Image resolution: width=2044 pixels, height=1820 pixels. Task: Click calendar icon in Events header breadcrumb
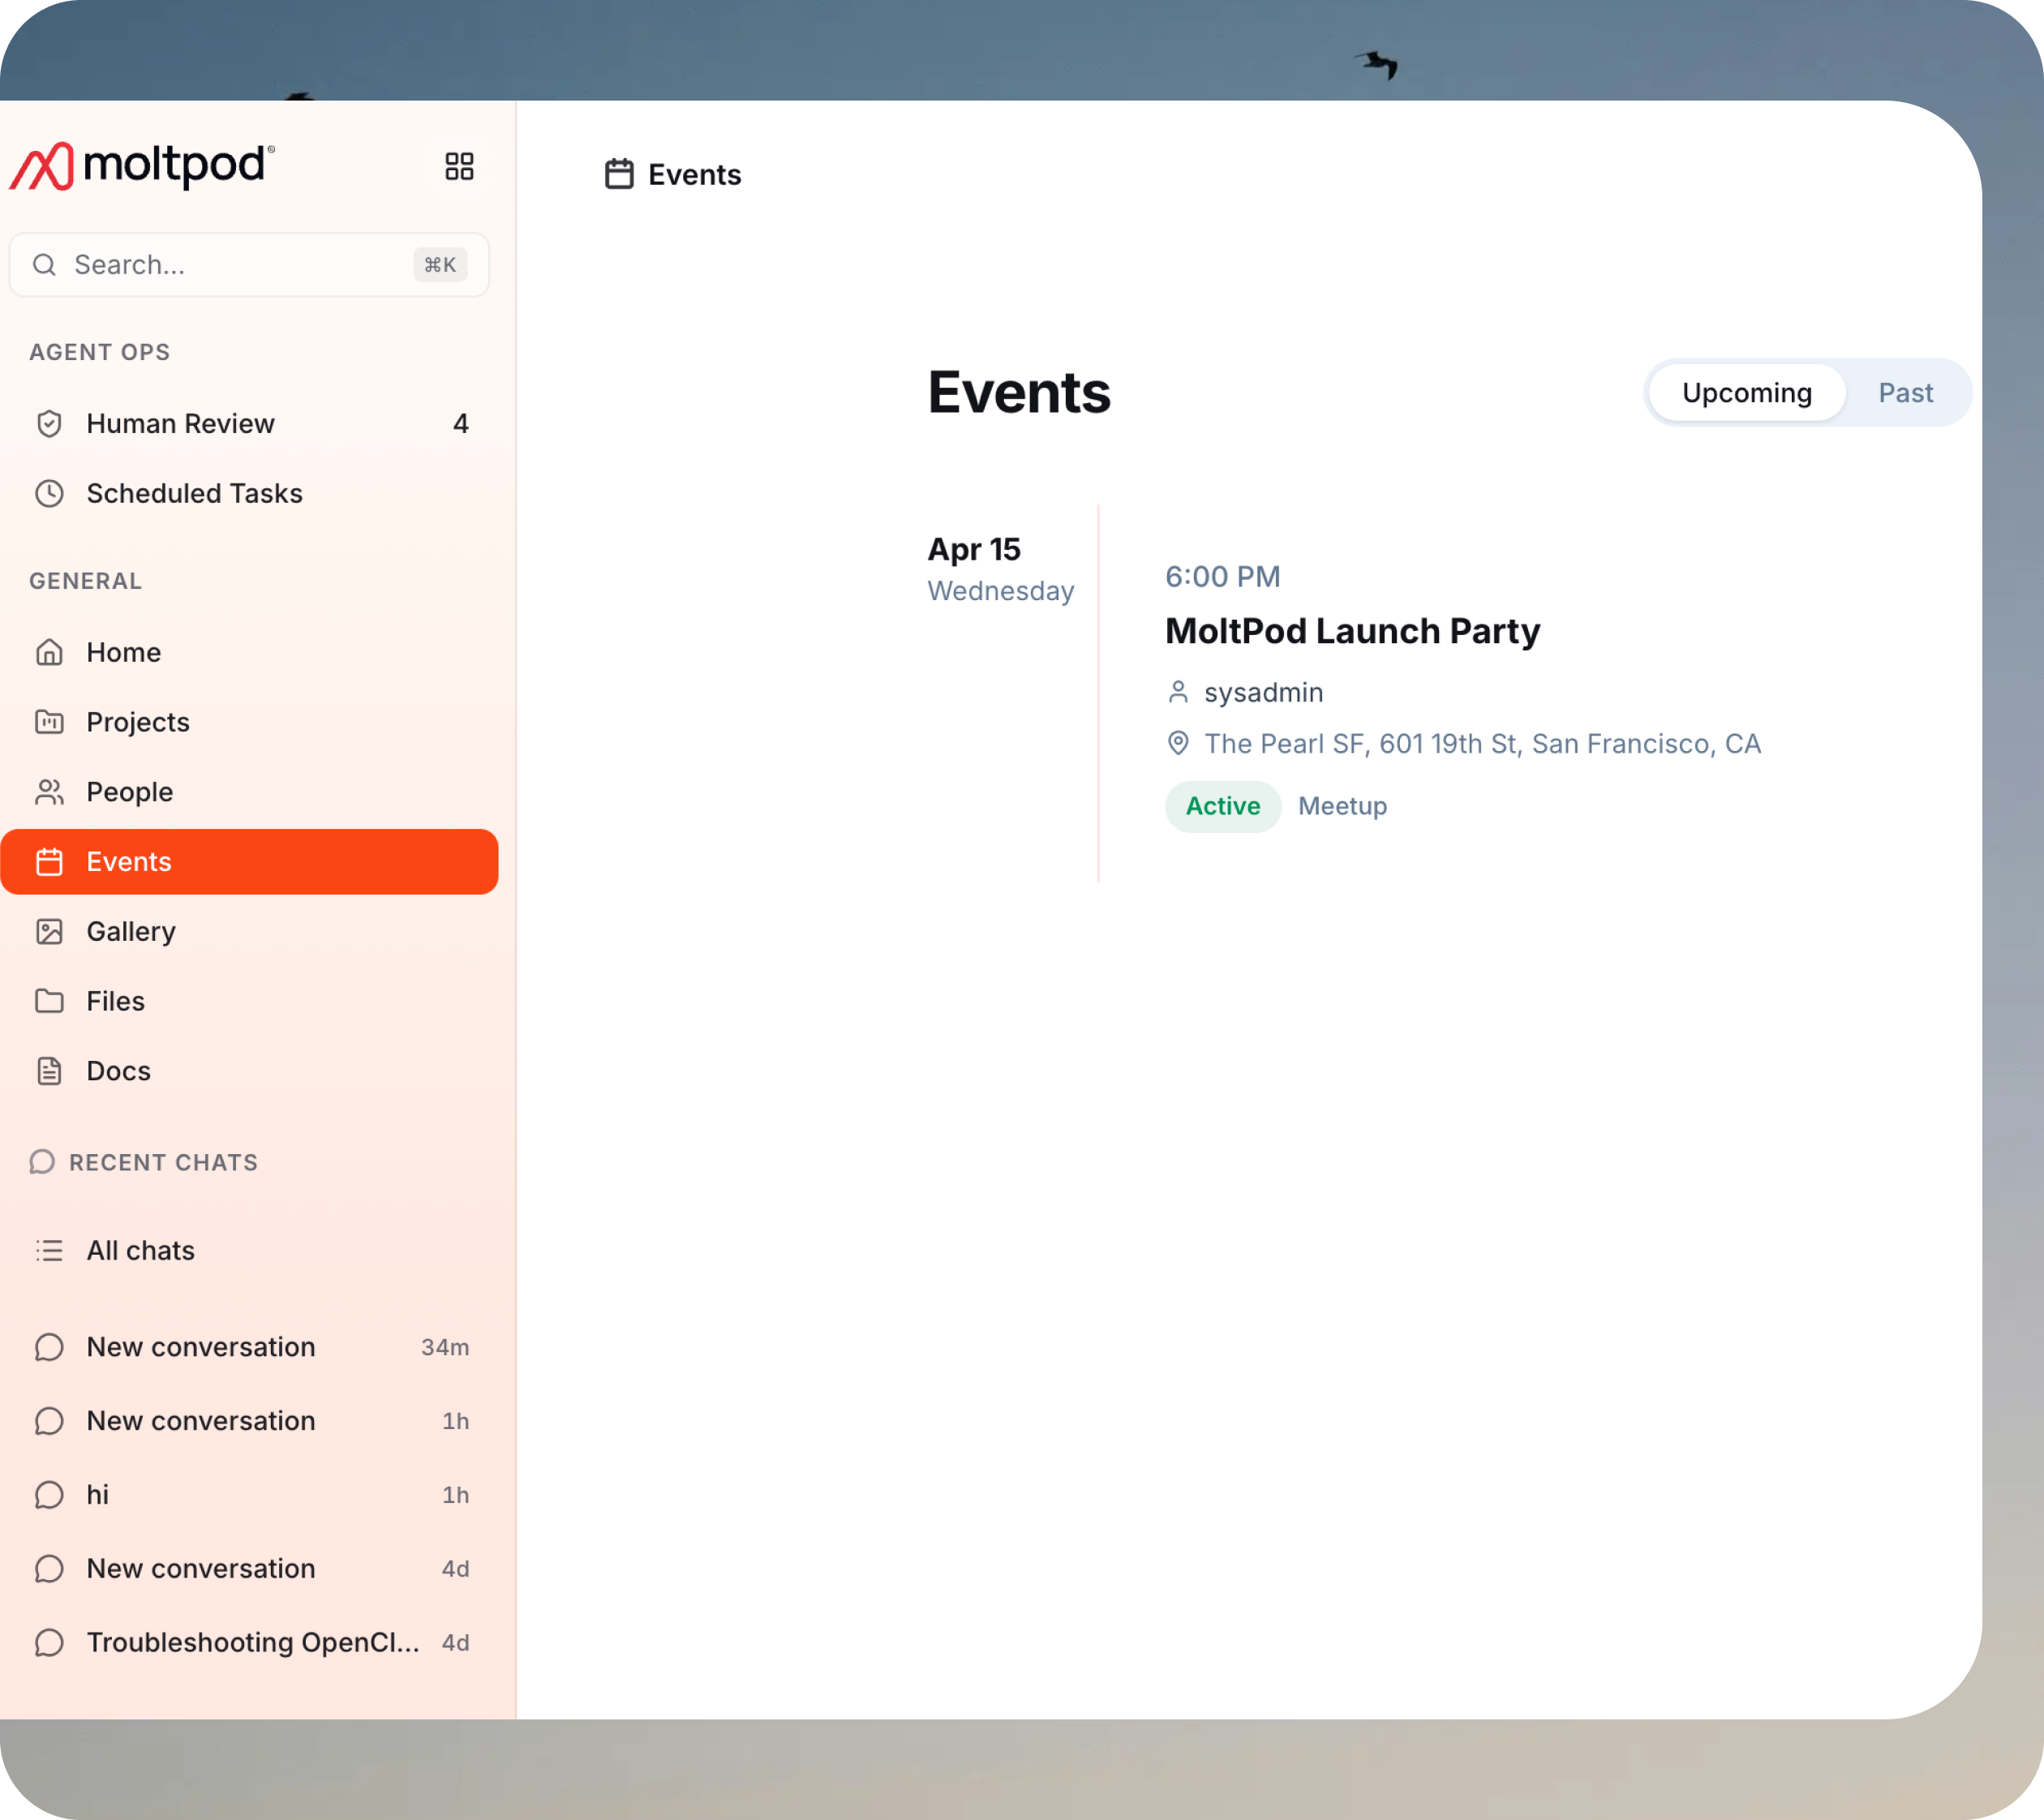point(619,174)
